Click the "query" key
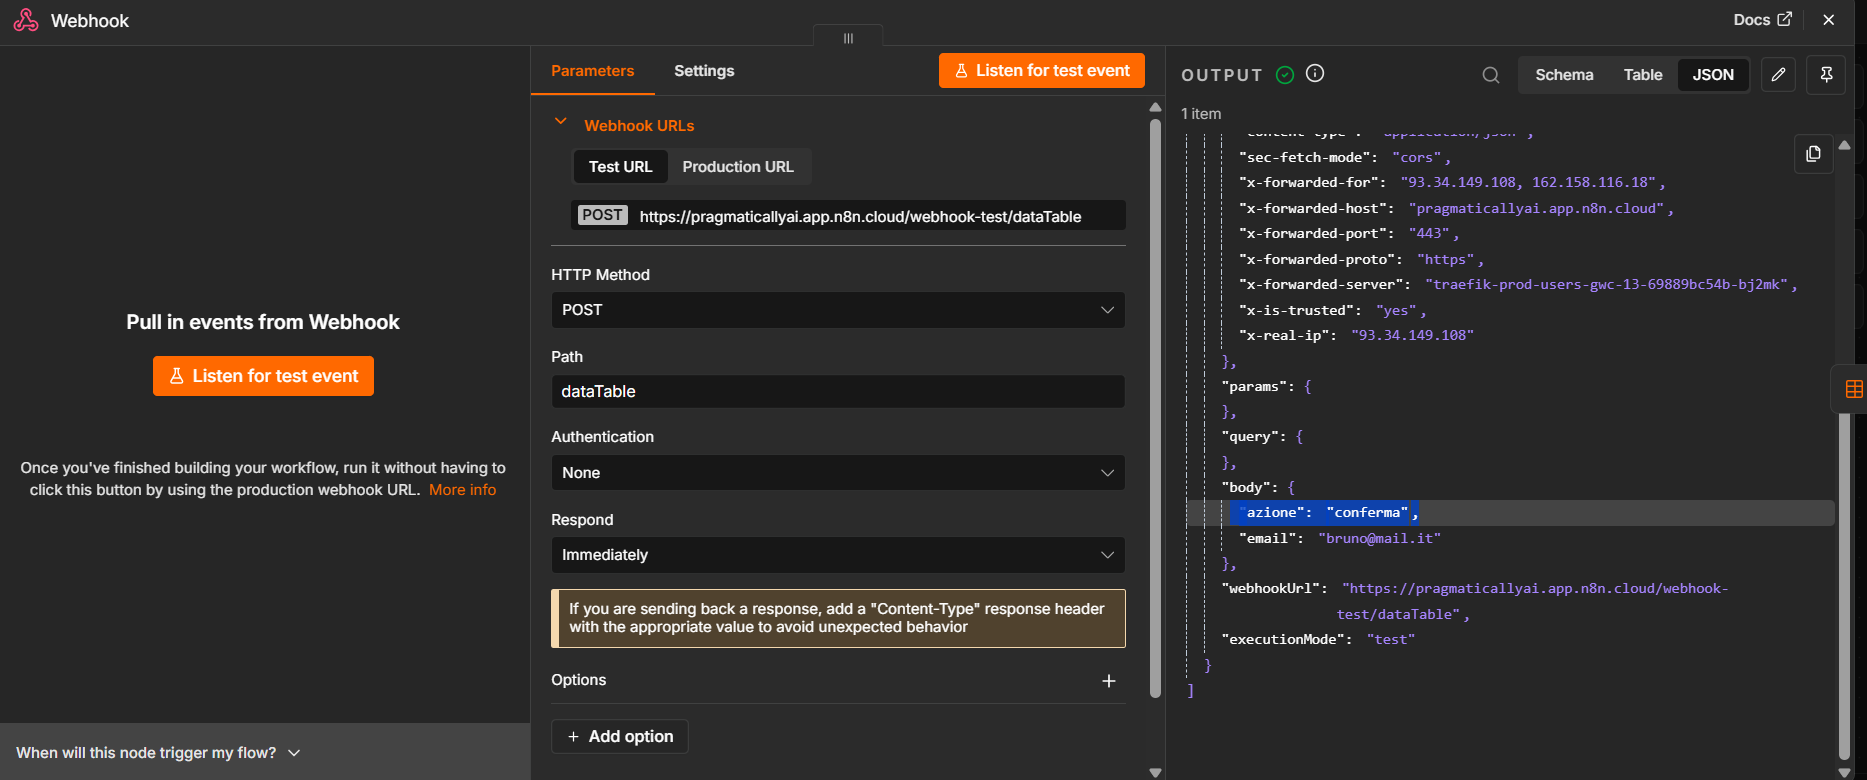 point(1251,436)
